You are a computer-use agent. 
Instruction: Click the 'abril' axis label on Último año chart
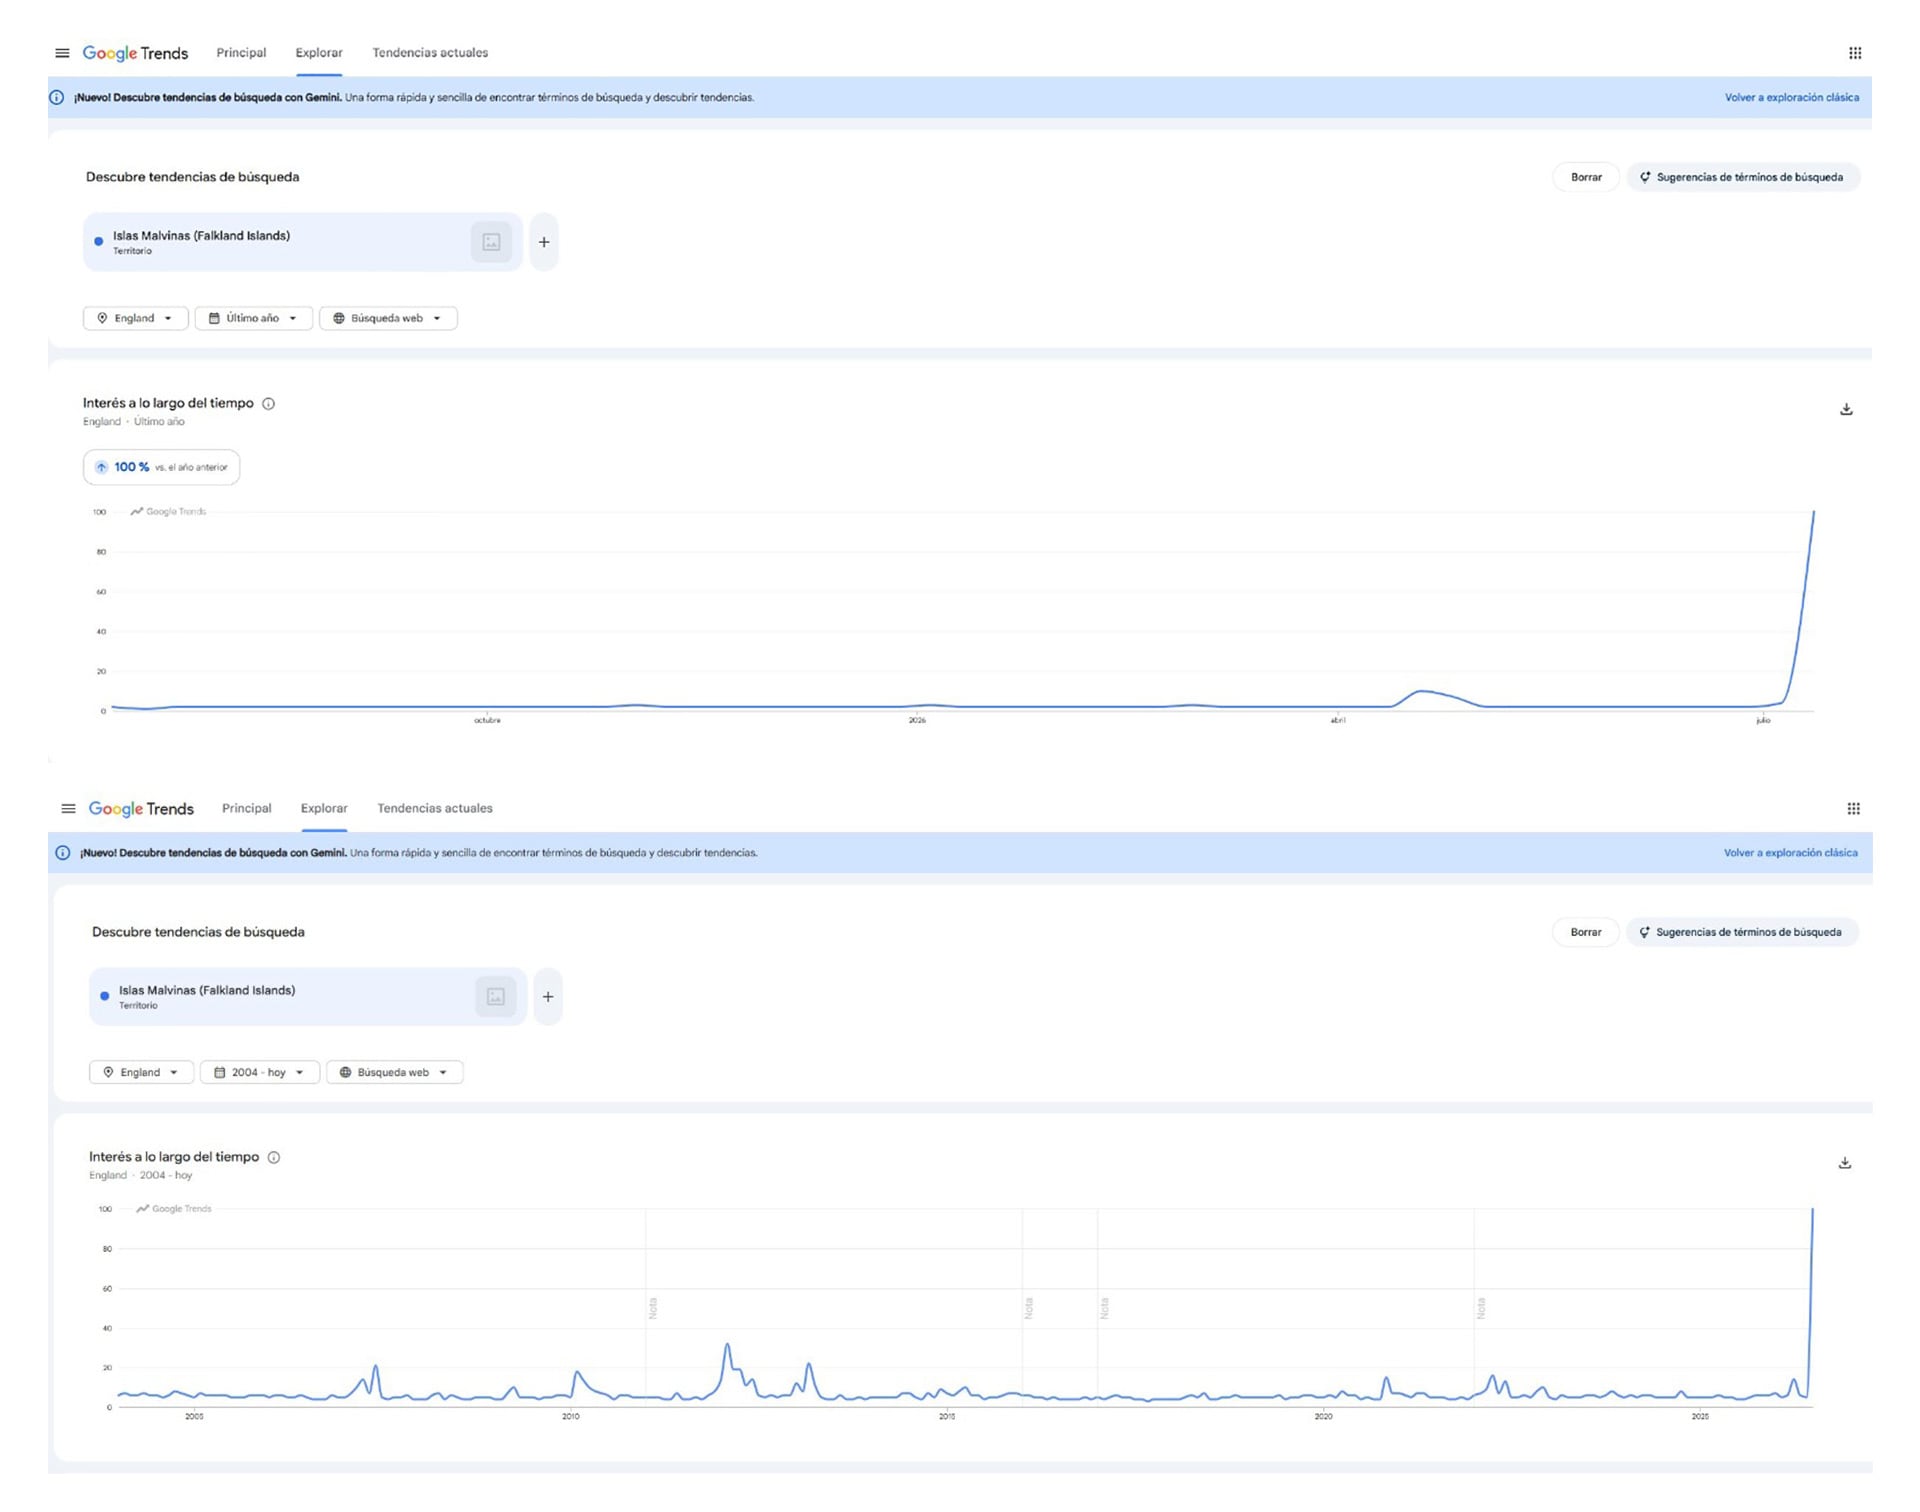(1338, 720)
